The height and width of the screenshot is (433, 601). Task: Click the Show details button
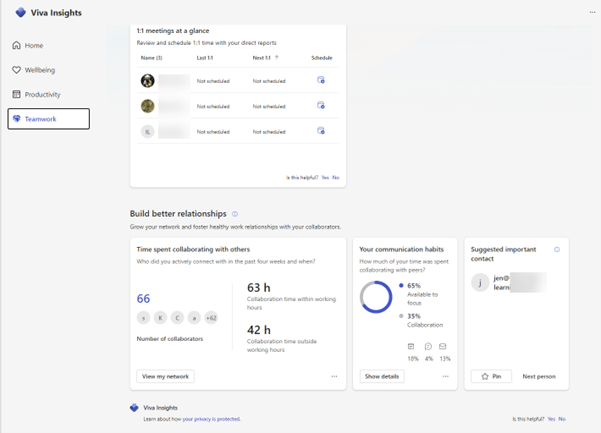click(x=382, y=377)
